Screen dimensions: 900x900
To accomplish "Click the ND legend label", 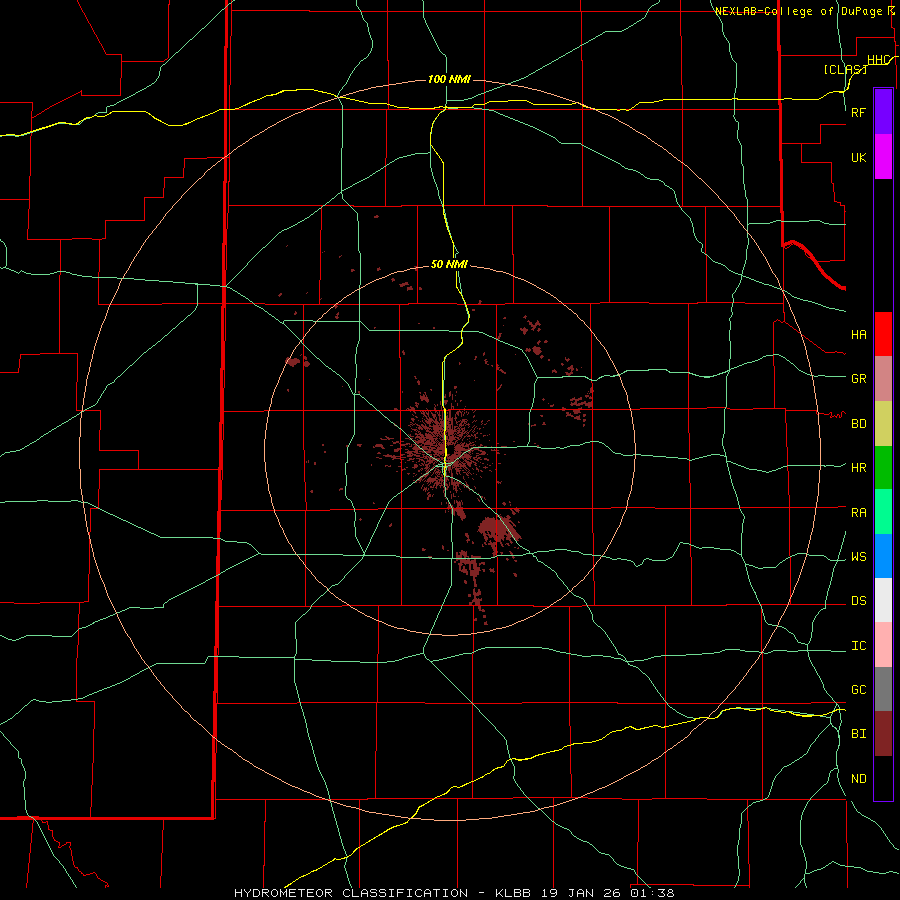I will (858, 779).
